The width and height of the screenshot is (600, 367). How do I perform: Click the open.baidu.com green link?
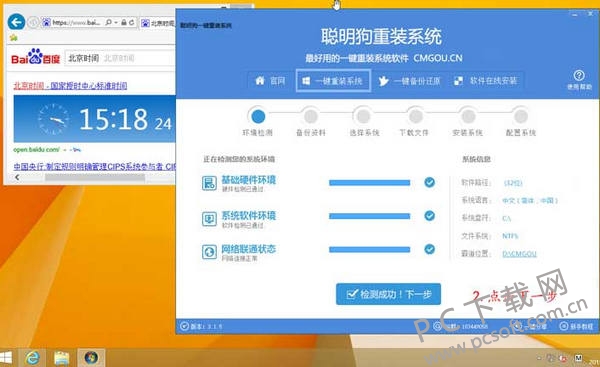coord(36,150)
